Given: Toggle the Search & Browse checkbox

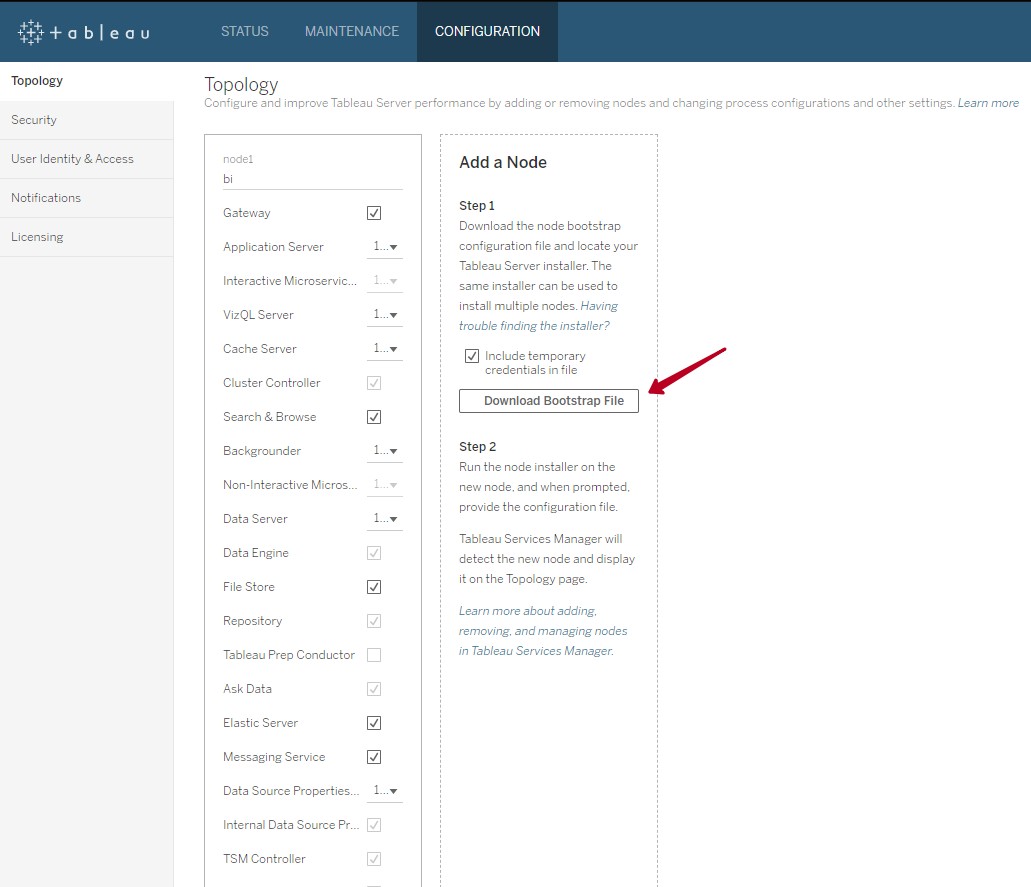Looking at the screenshot, I should 374,417.
